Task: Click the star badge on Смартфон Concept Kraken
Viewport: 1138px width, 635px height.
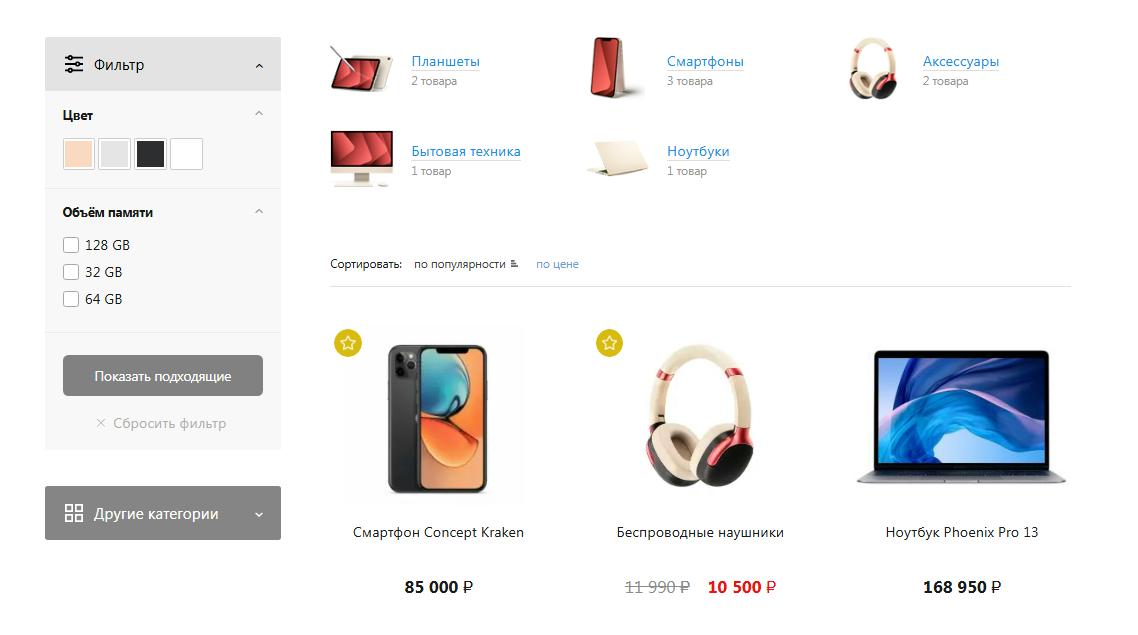Action: (x=348, y=343)
